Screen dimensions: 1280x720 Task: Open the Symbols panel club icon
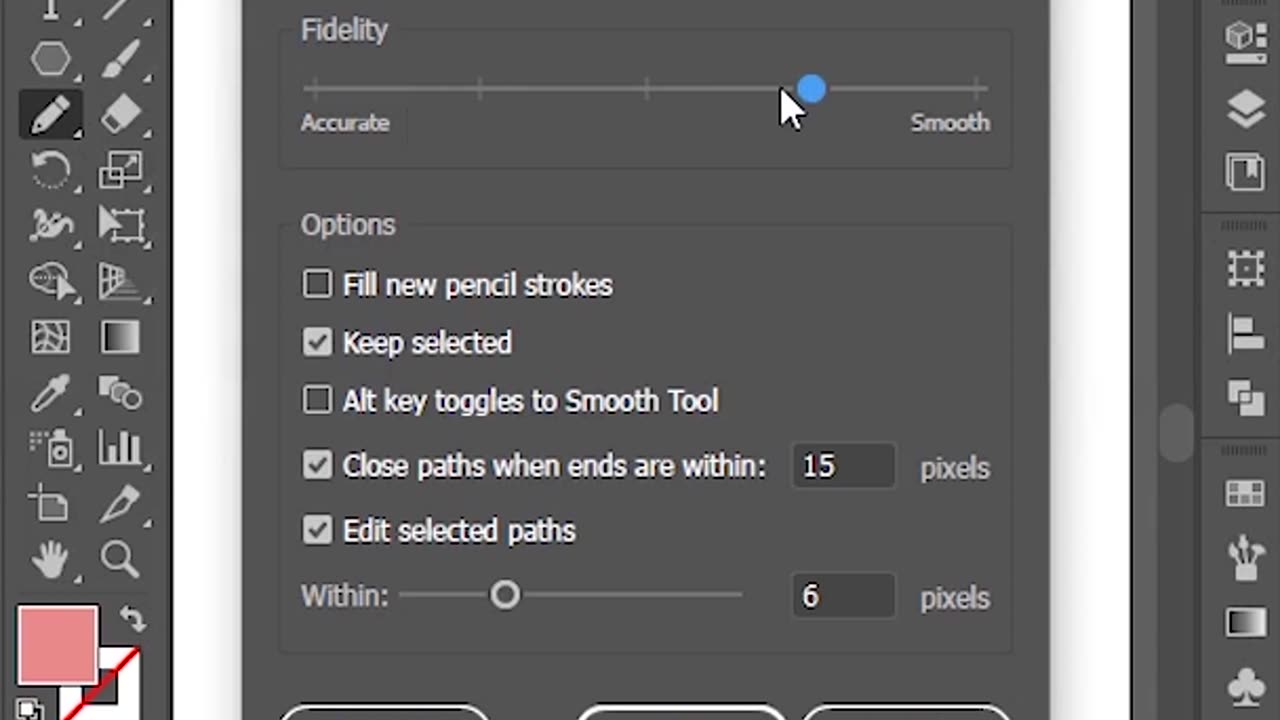tap(1245, 688)
